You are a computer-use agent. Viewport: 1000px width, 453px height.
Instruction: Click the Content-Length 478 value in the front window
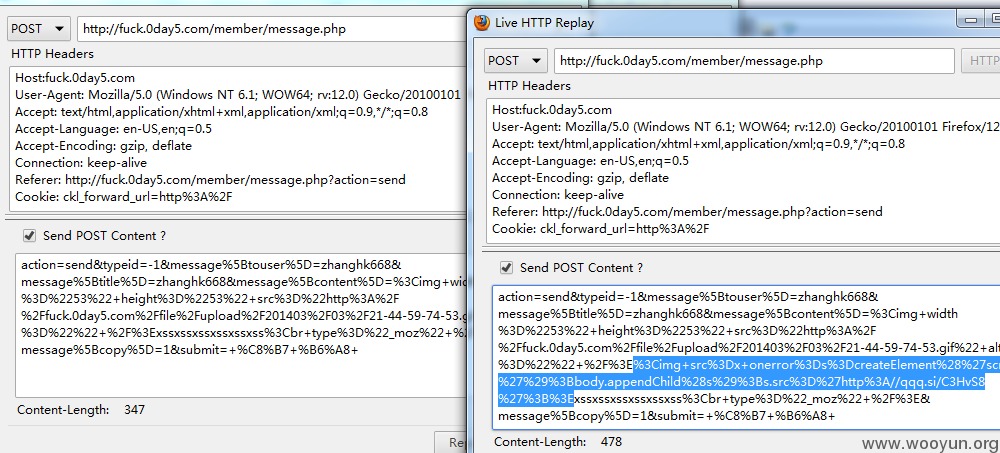611,442
